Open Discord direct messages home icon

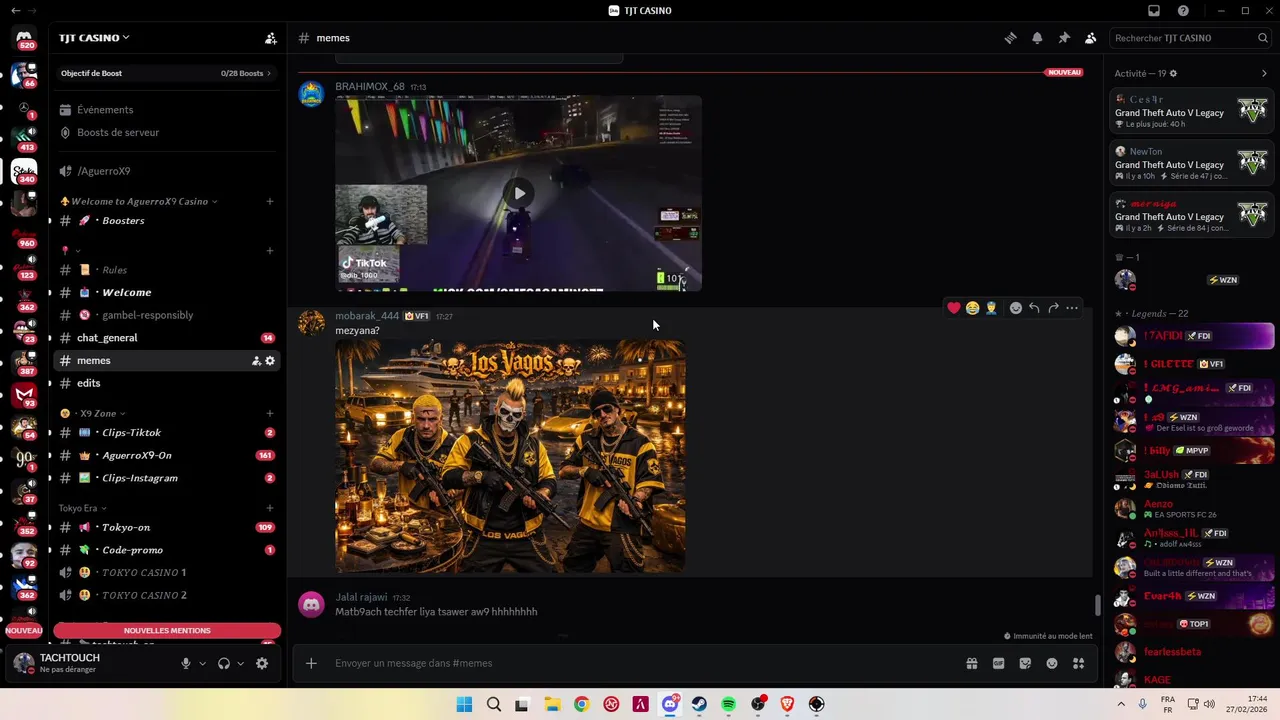tap(24, 38)
